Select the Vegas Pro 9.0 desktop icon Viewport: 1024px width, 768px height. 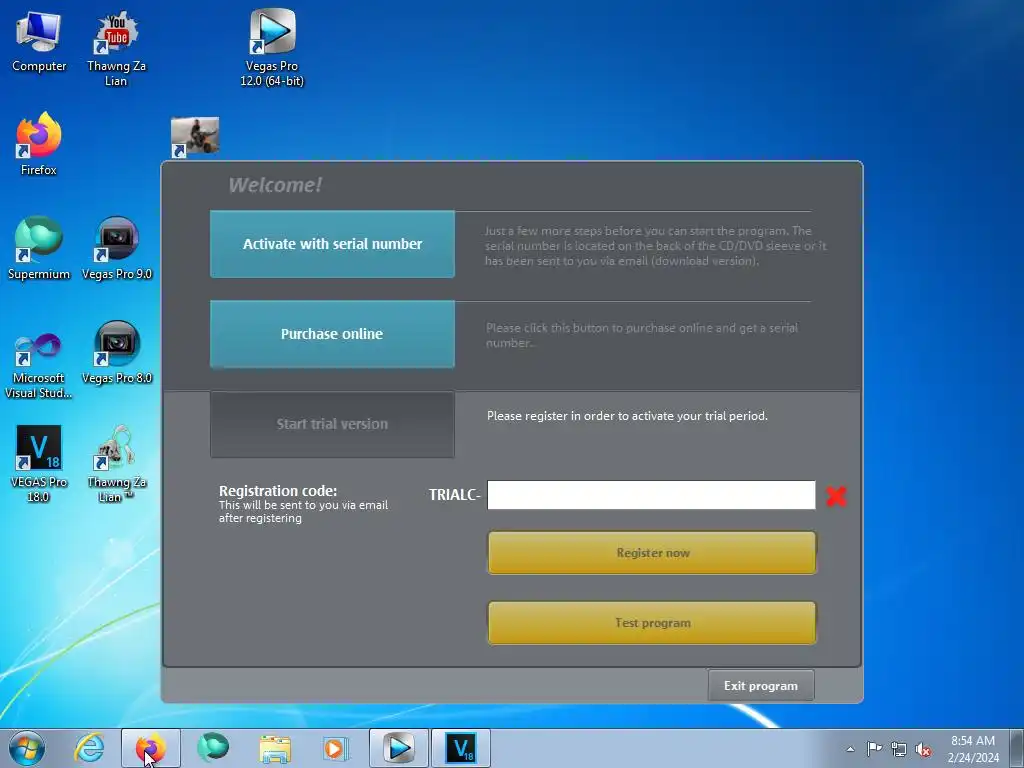coord(116,248)
